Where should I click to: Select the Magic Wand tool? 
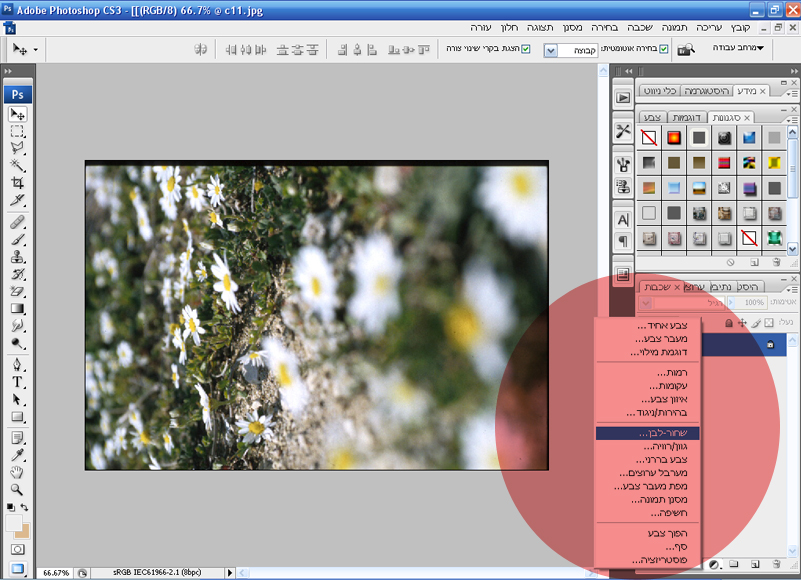(17, 165)
